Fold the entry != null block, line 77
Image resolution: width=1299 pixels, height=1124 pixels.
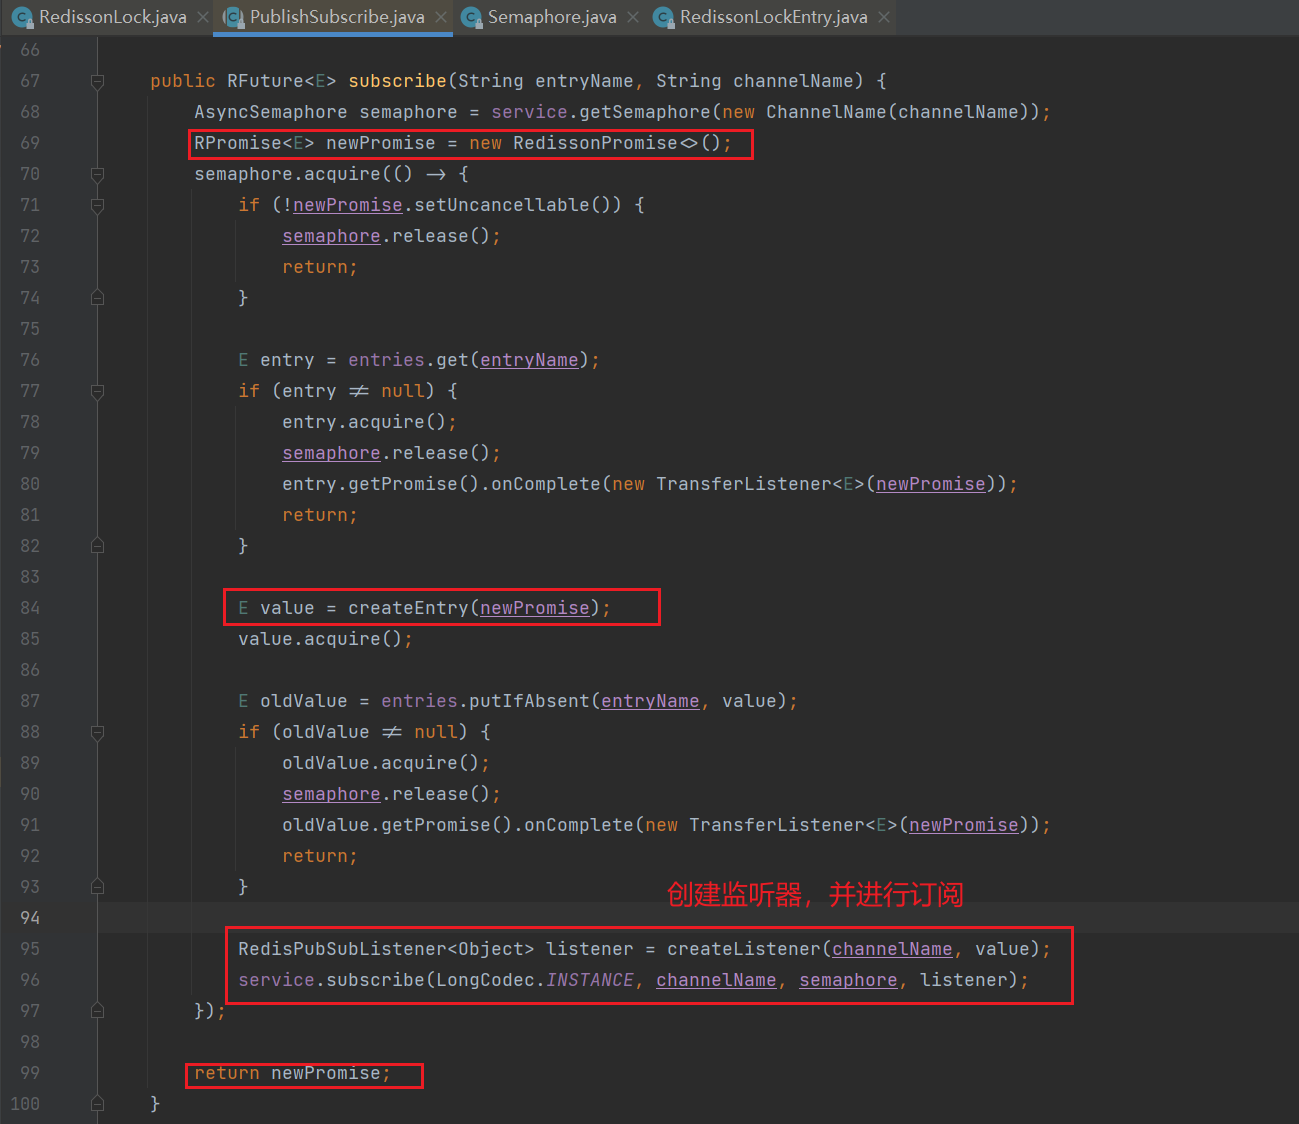coord(97,391)
